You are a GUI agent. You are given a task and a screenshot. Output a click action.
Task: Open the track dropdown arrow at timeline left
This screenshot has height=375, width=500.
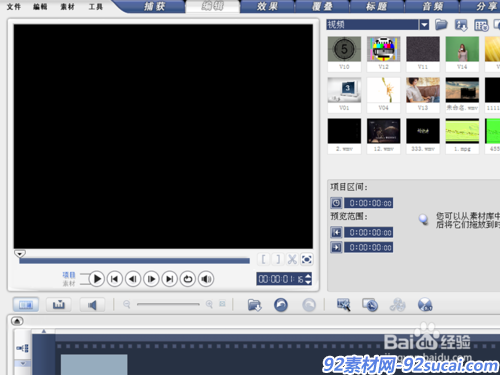(23, 363)
